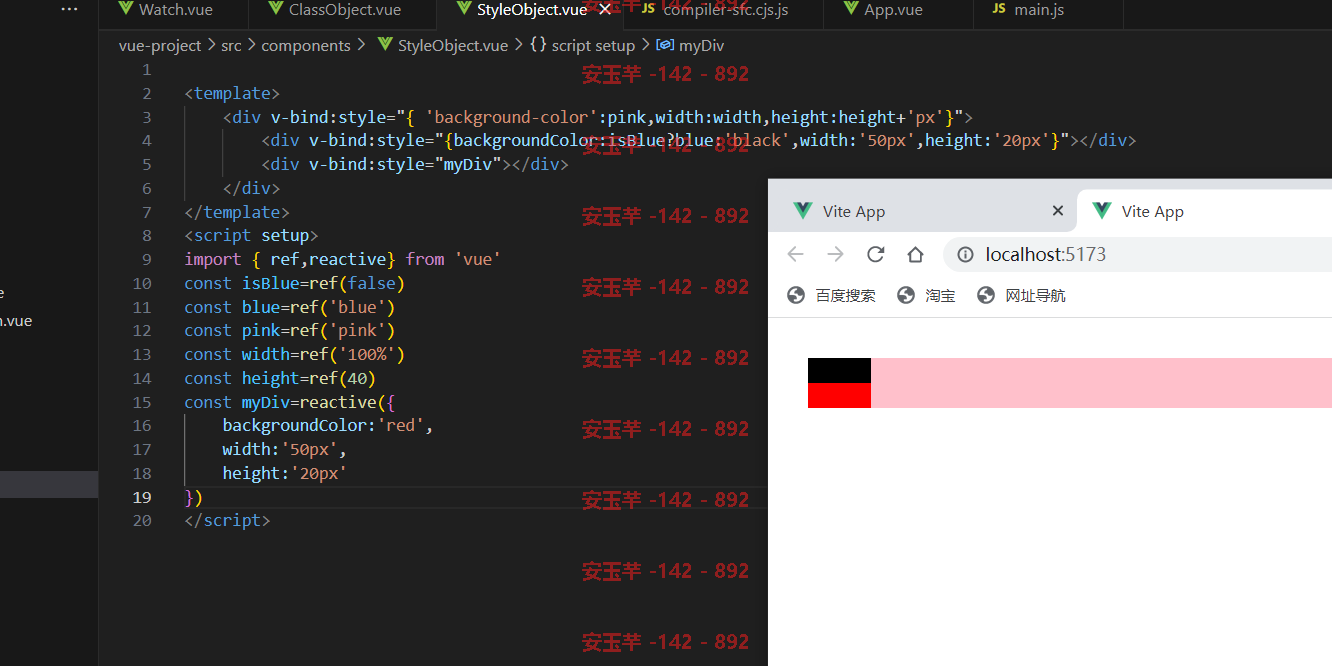Reload the localhost page
Image resolution: width=1332 pixels, height=666 pixels.
(876, 254)
